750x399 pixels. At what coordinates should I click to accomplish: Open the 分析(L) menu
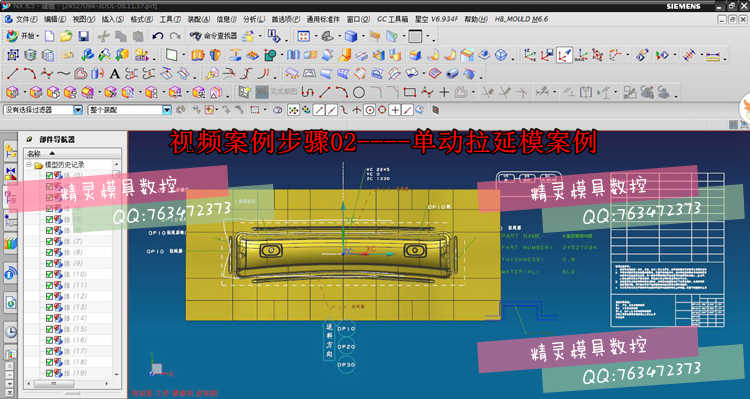coord(254,20)
